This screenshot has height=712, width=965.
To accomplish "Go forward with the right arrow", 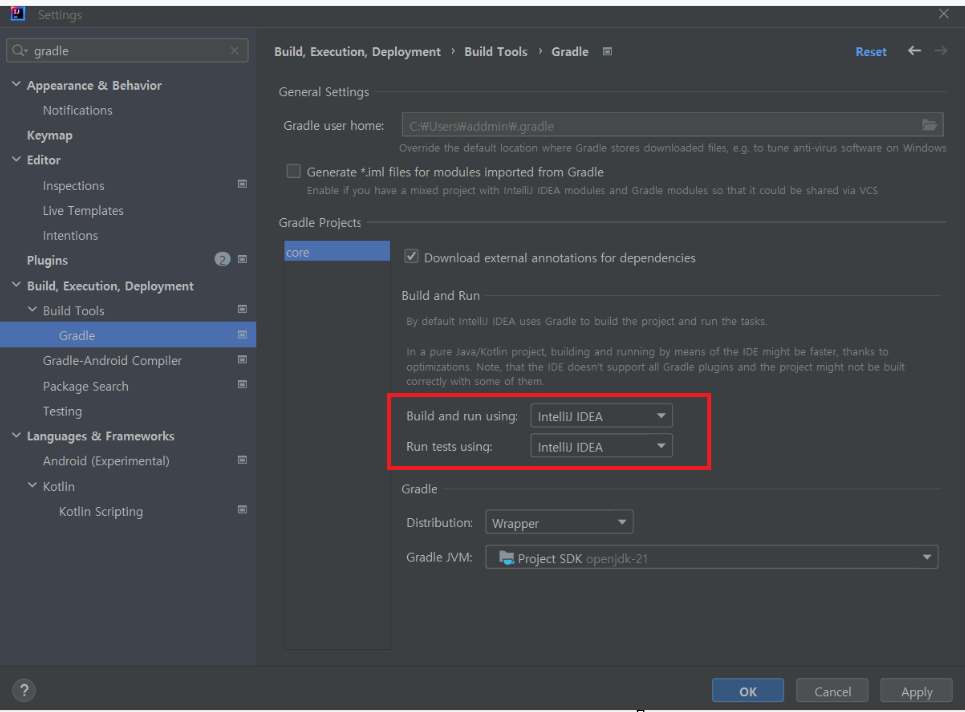I will coord(941,51).
